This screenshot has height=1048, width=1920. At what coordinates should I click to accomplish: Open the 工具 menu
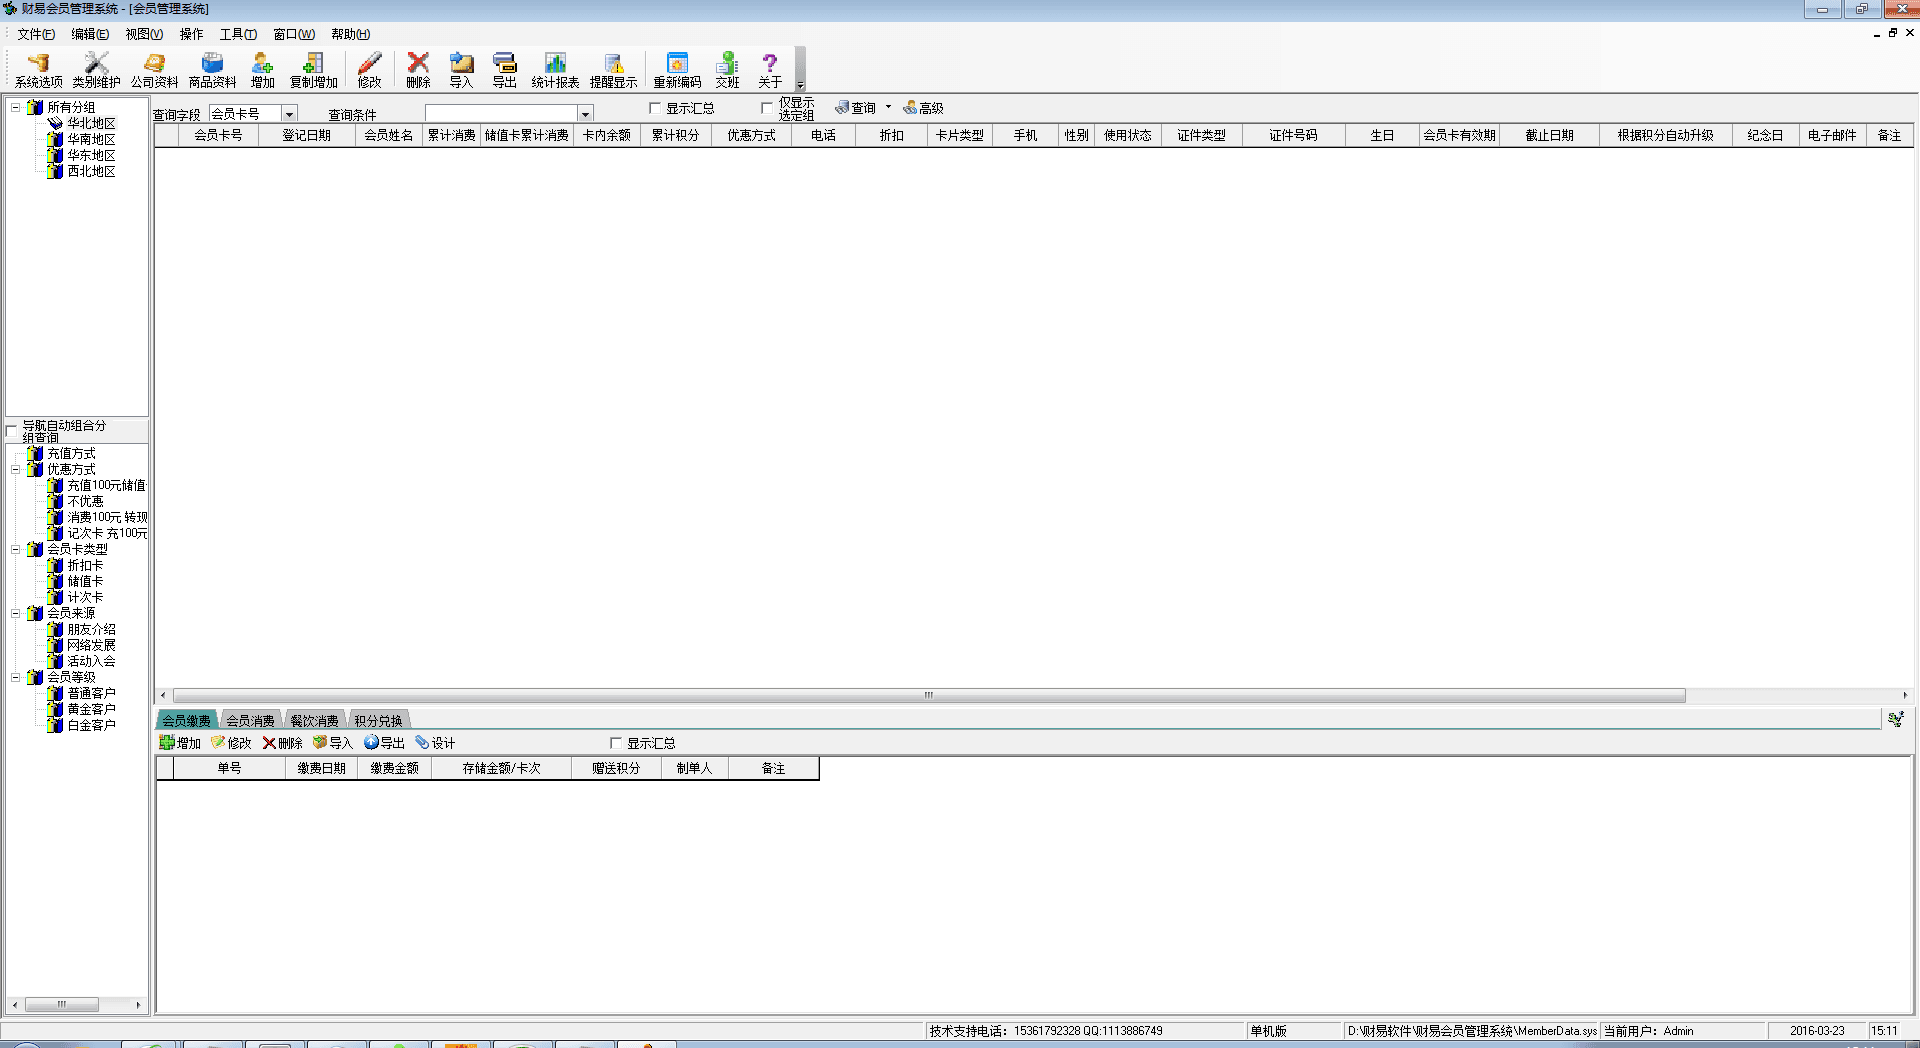click(x=238, y=34)
